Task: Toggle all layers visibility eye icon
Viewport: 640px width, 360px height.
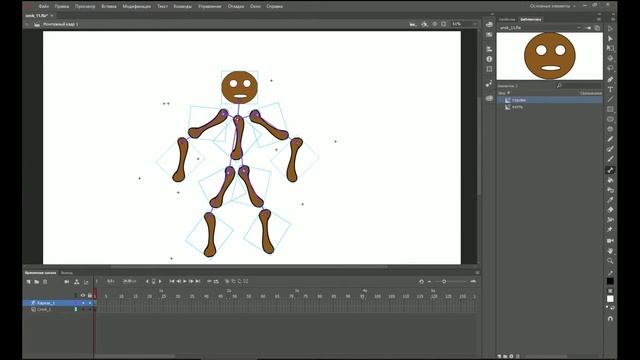Action: pyautogui.click(x=83, y=295)
